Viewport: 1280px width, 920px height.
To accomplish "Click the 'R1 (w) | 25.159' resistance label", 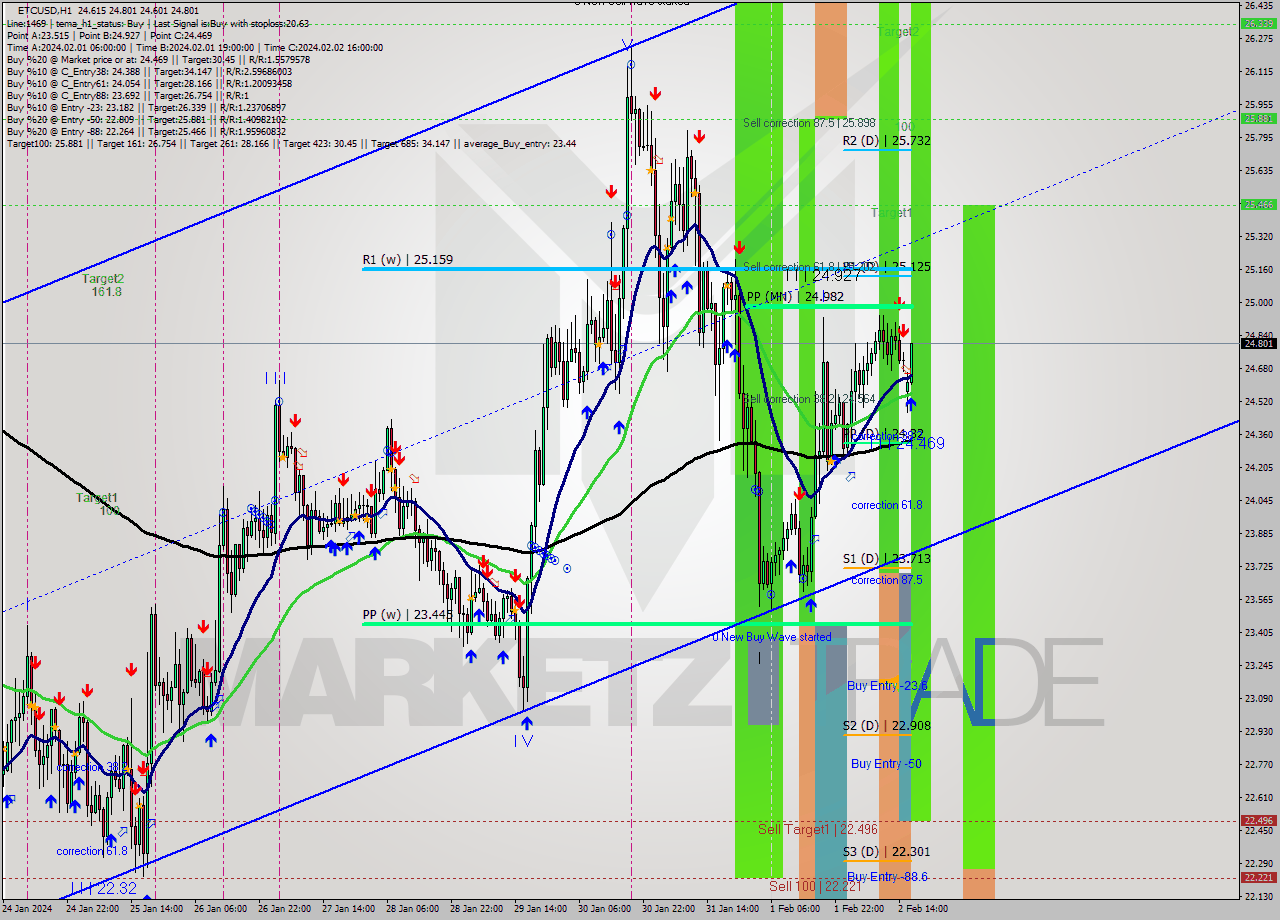I will click(x=408, y=260).
